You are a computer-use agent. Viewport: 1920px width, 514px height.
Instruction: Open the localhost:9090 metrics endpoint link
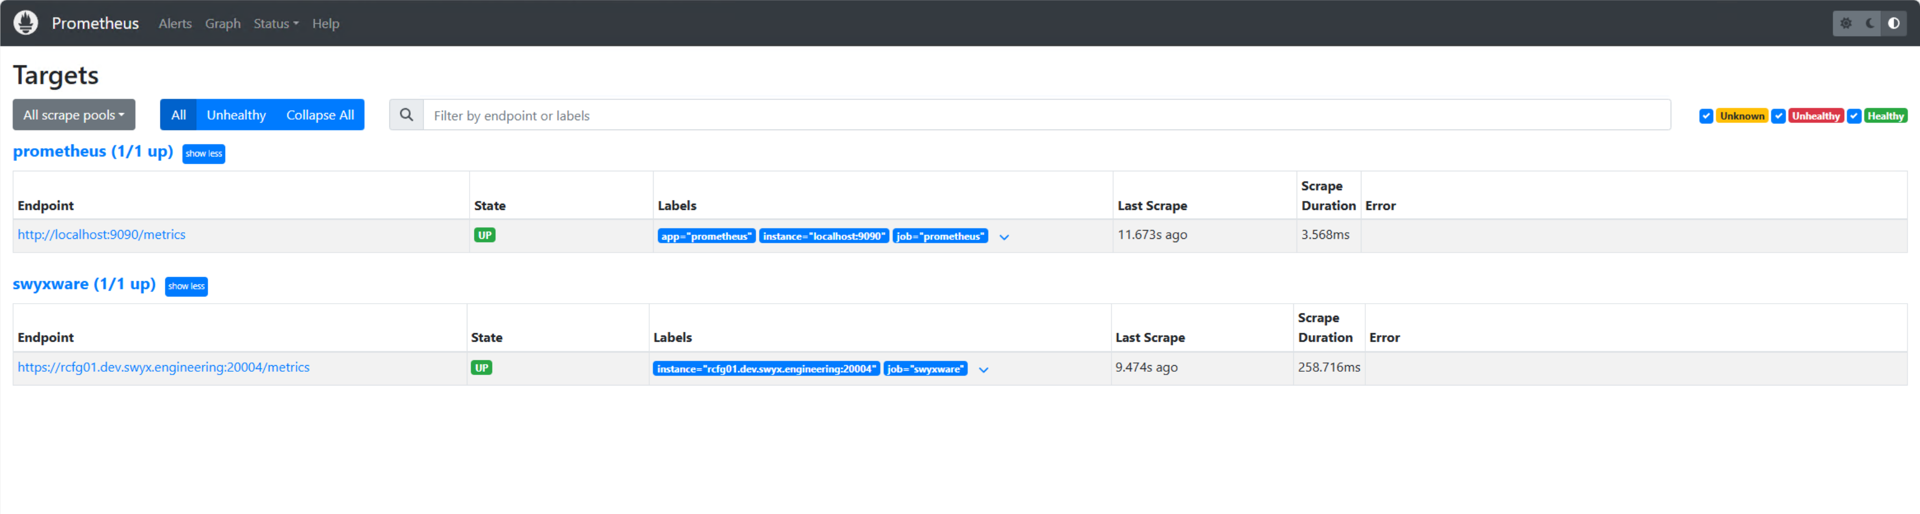[101, 235]
